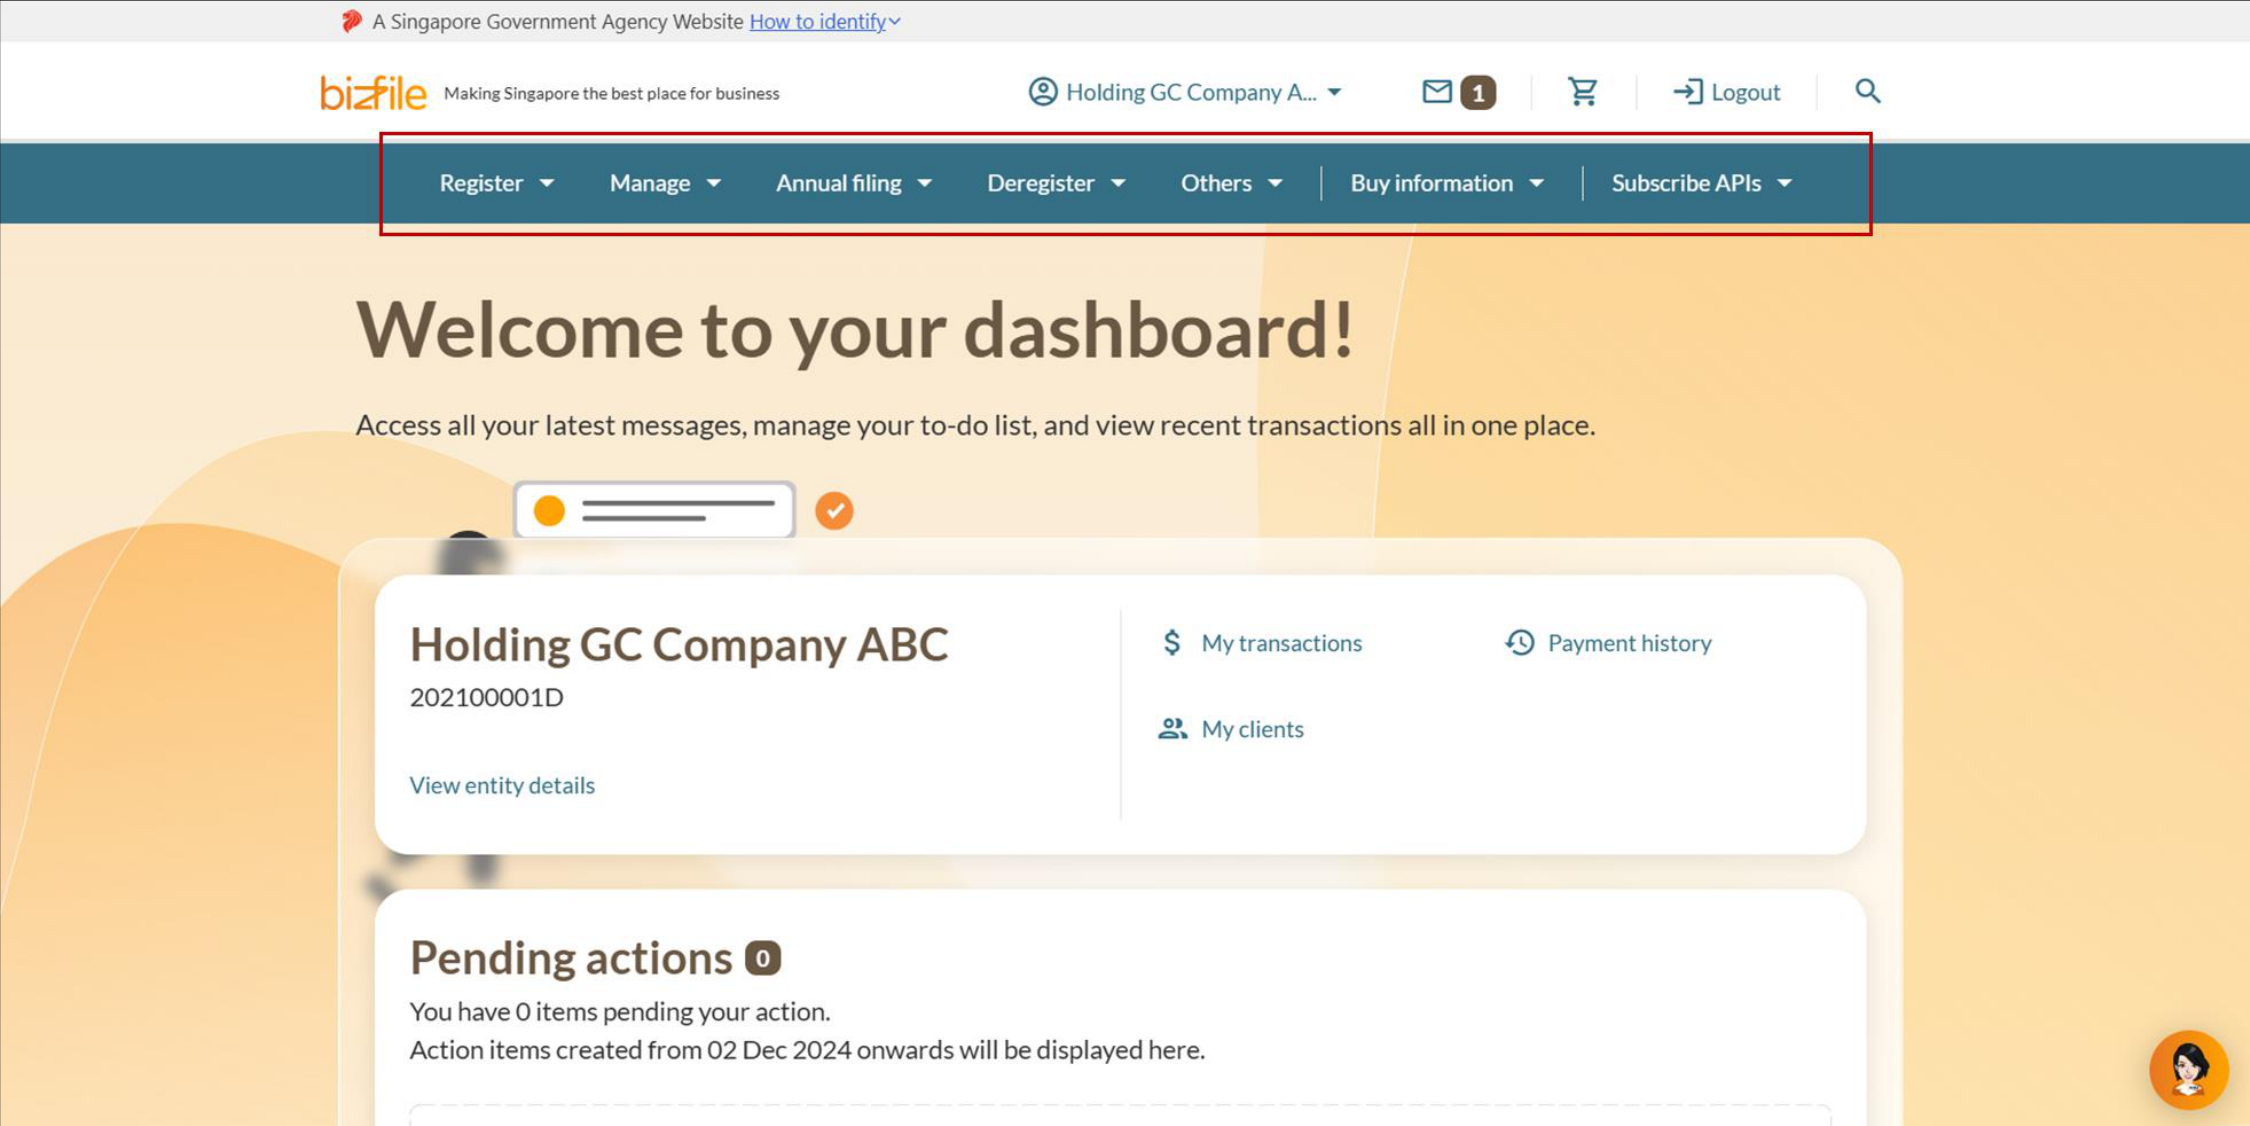Click the bizfile logo
2250x1126 pixels.
[373, 93]
